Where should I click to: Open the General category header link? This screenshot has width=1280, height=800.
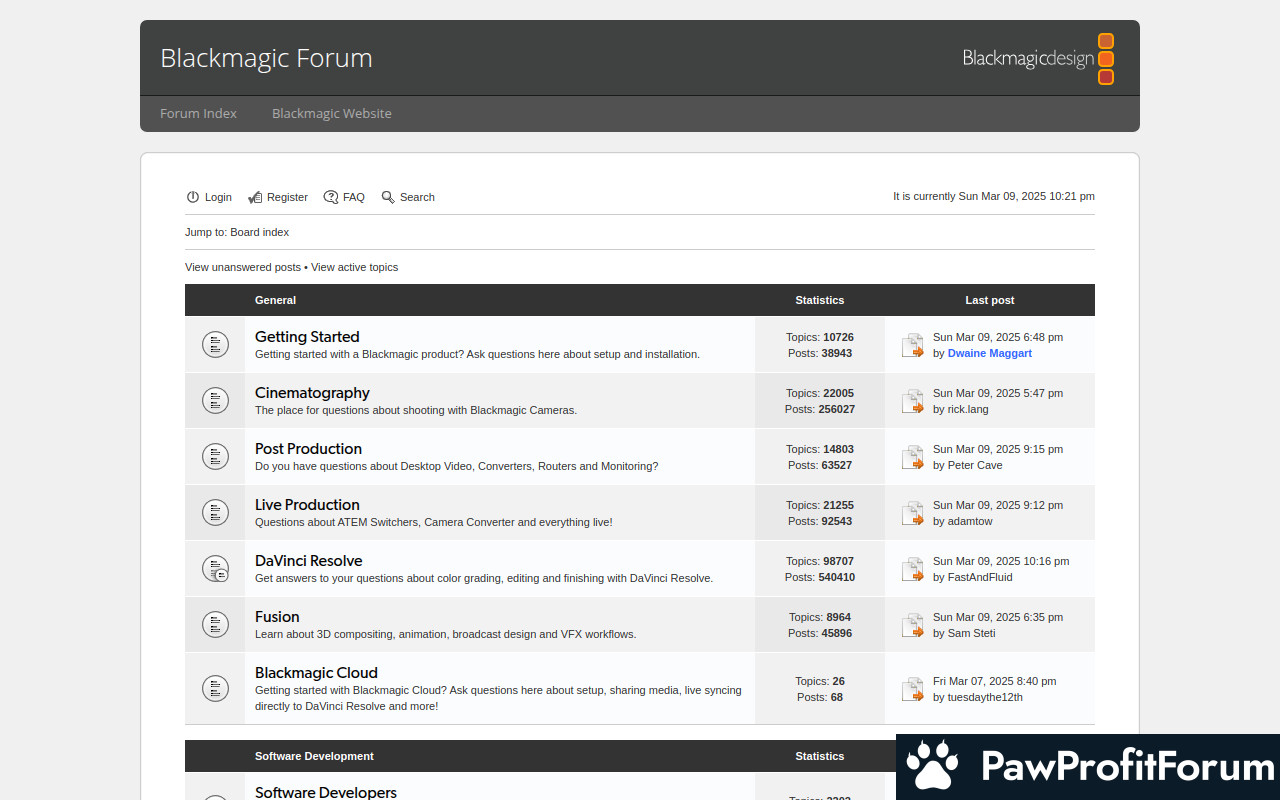point(275,300)
